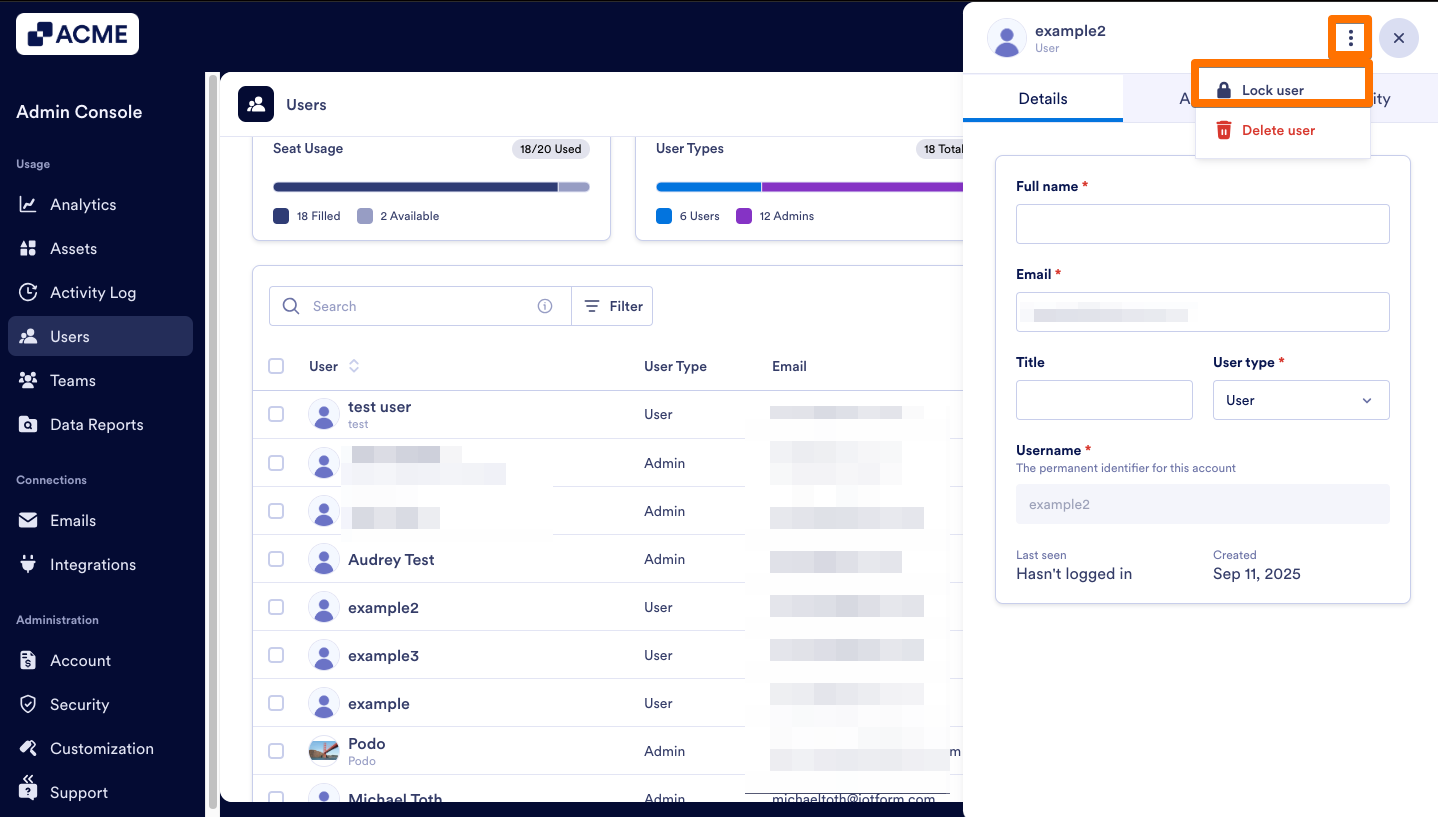Open three-dot more options menu
Screen dimensions: 1438x817
(1350, 38)
